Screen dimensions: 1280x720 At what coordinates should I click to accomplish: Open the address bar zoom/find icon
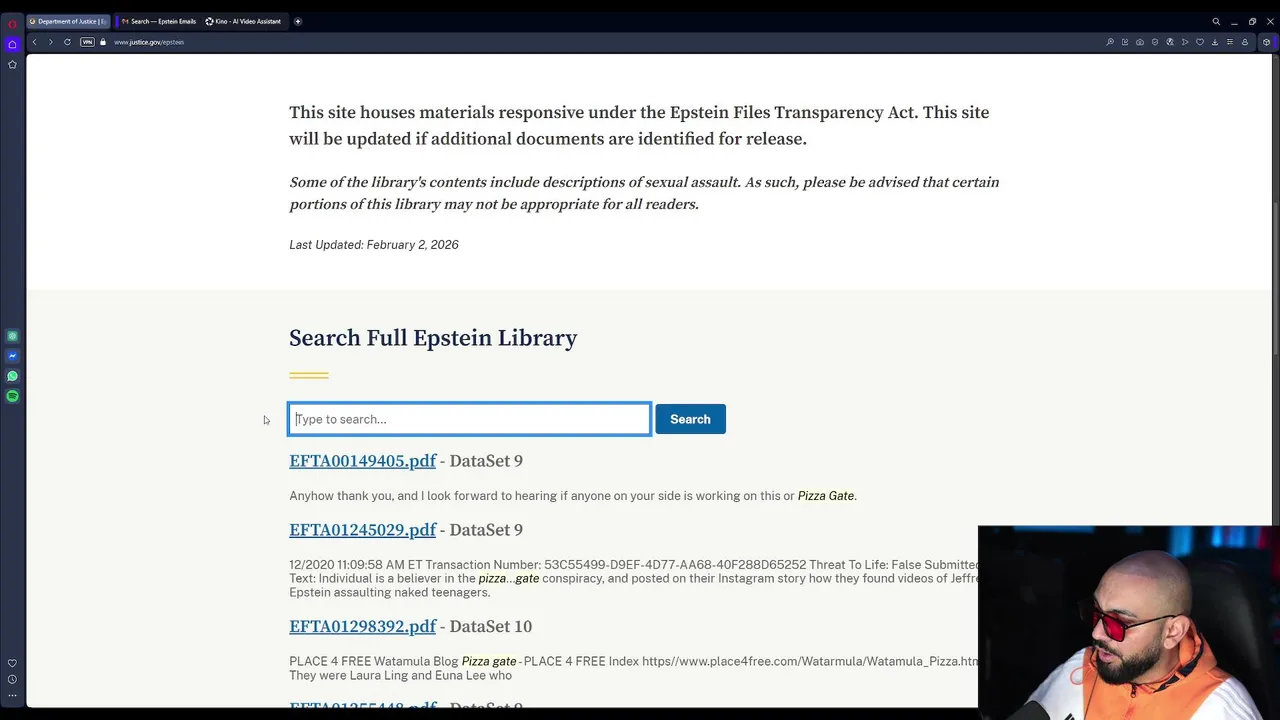pyautogui.click(x=1110, y=42)
